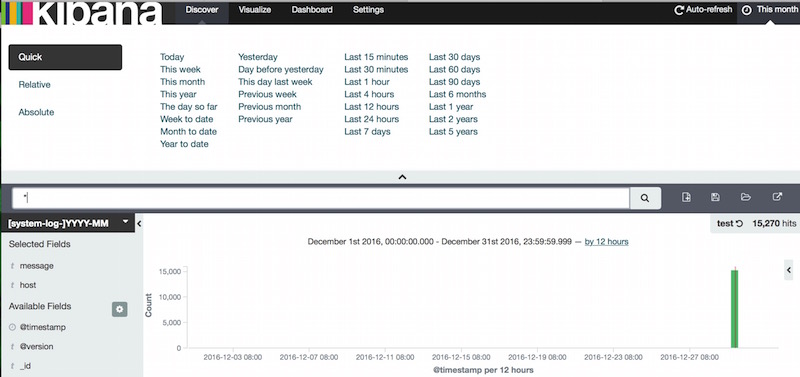This screenshot has height=377, width=800.
Task: Select the Relative time range mode
Action: point(35,85)
